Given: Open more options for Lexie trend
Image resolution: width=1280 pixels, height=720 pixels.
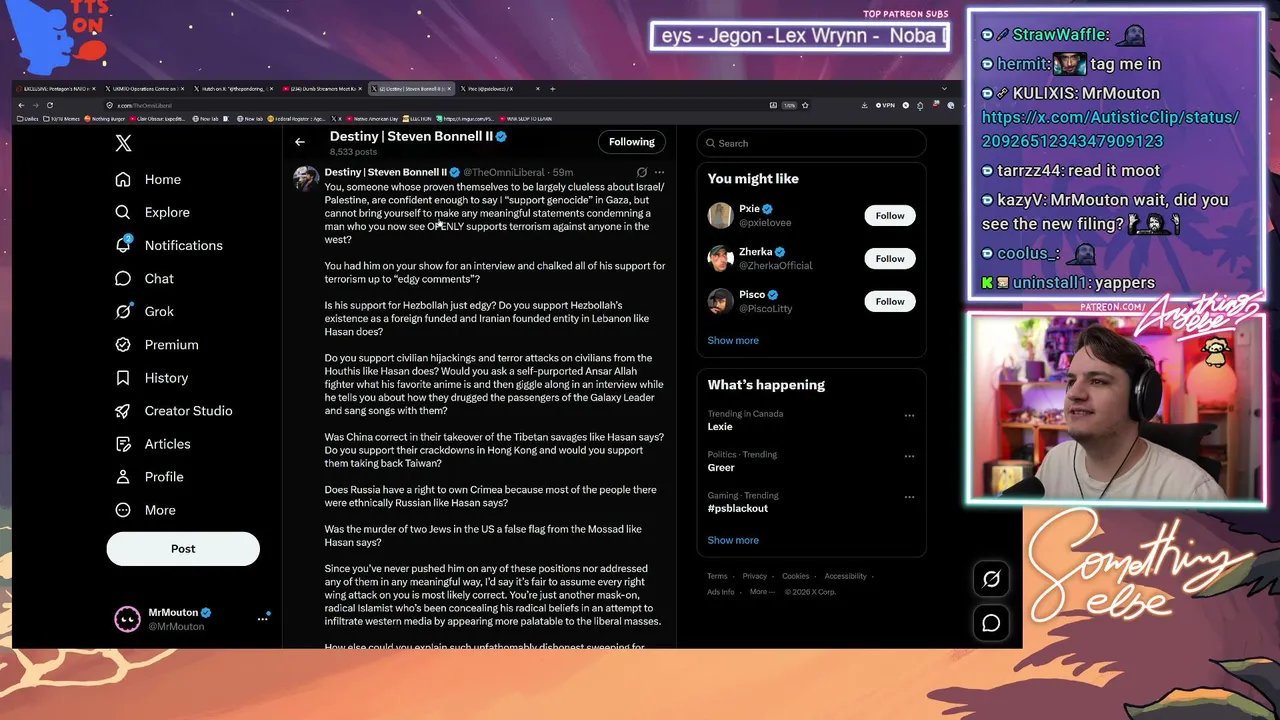Looking at the screenshot, I should pos(909,415).
